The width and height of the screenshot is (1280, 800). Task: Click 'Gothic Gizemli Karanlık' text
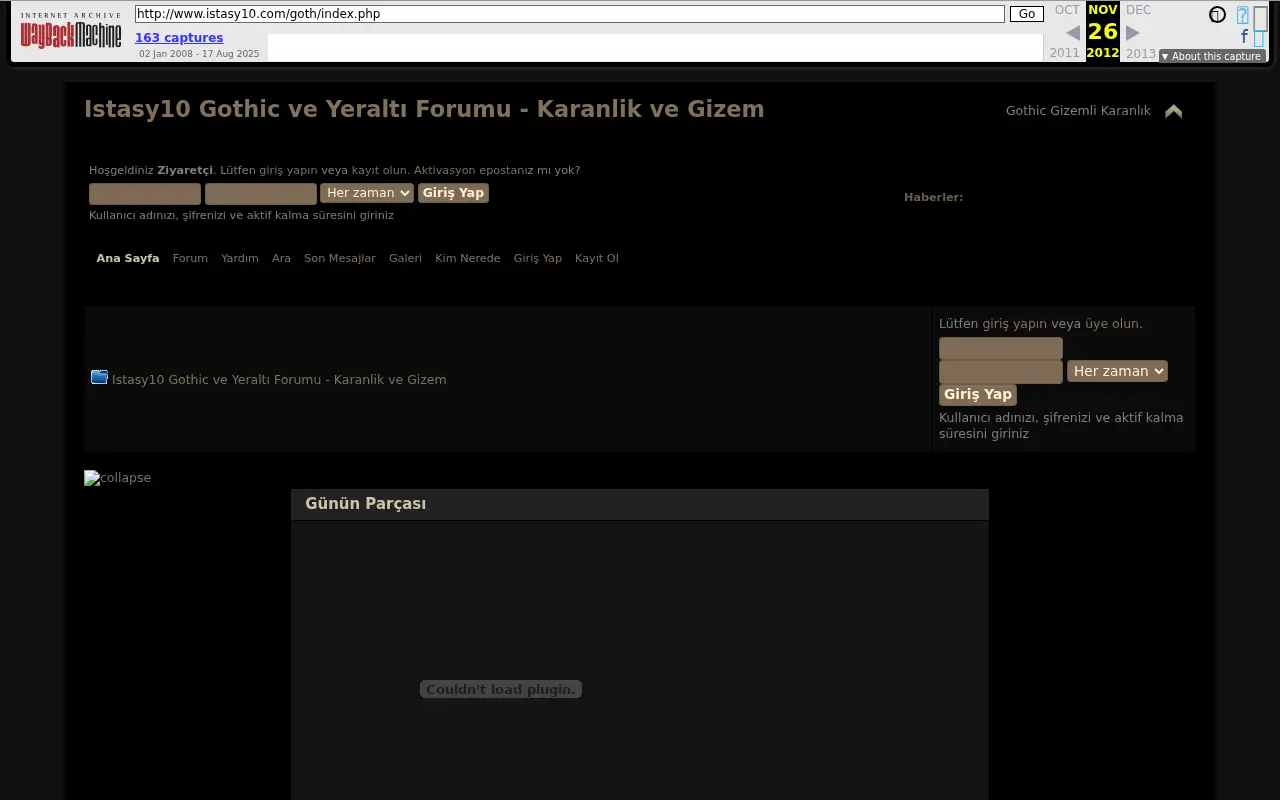(x=1078, y=111)
